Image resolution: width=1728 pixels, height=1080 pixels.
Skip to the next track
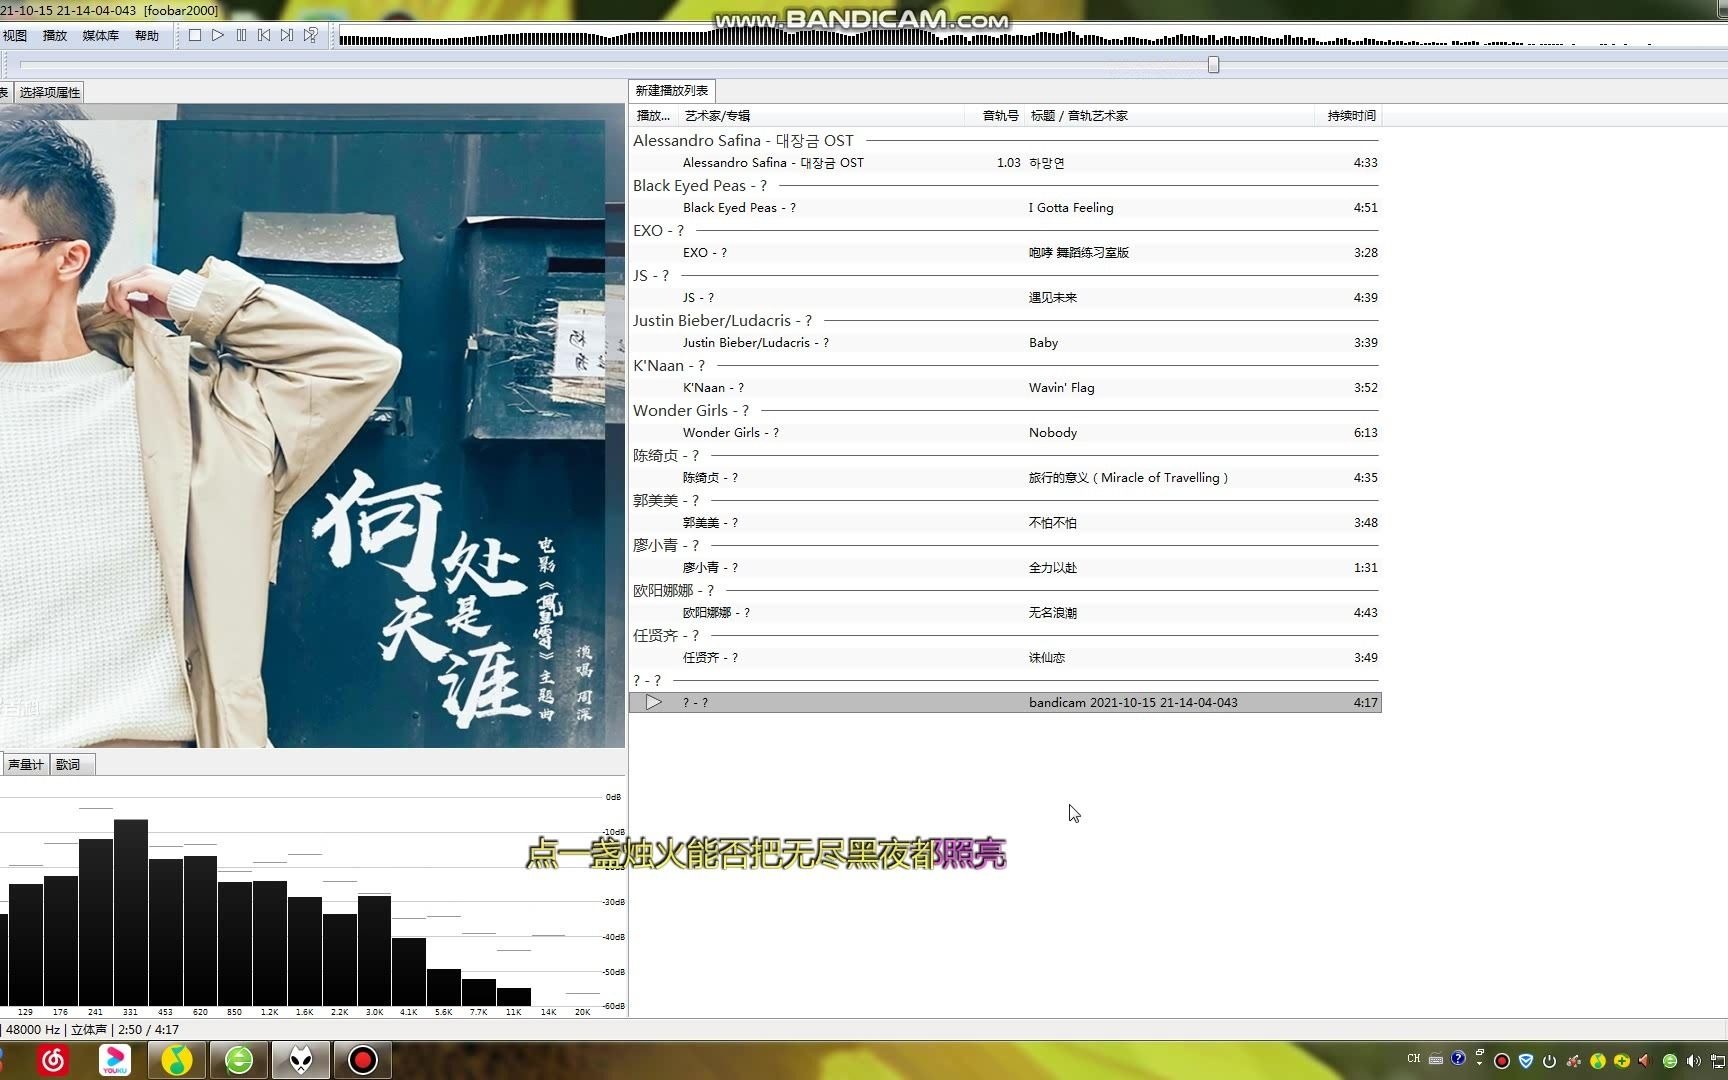[x=287, y=35]
